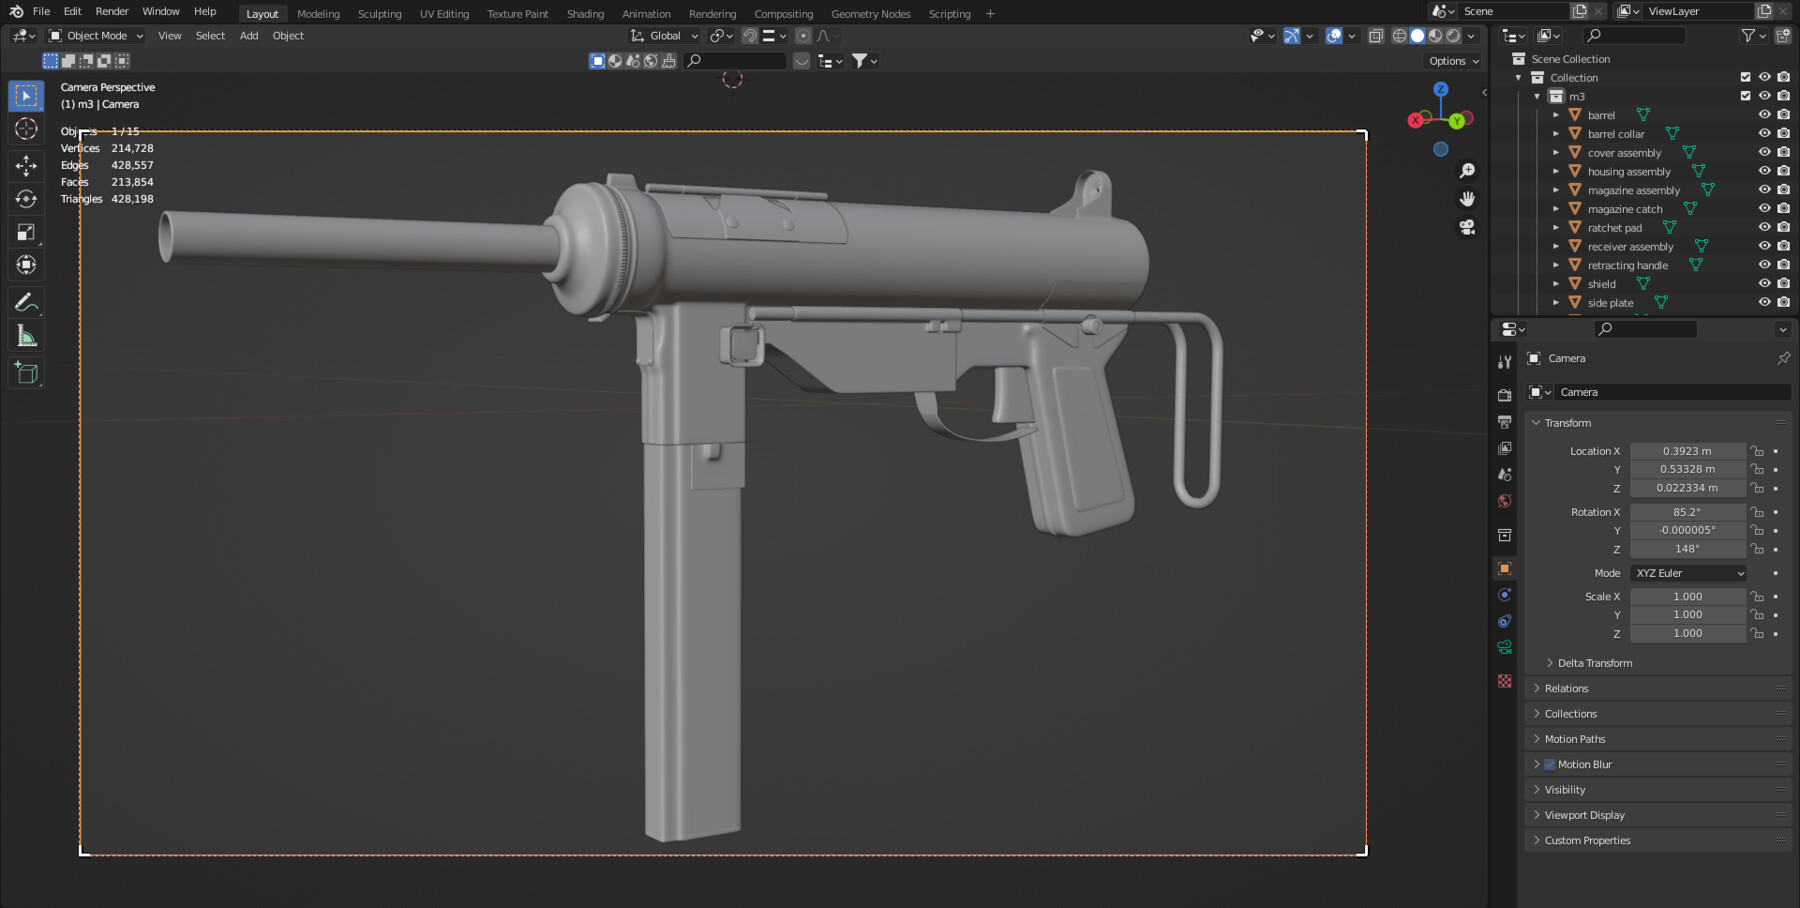1800x908 pixels.
Task: Select the Rotate tool in the toolbar
Action: (x=25, y=198)
